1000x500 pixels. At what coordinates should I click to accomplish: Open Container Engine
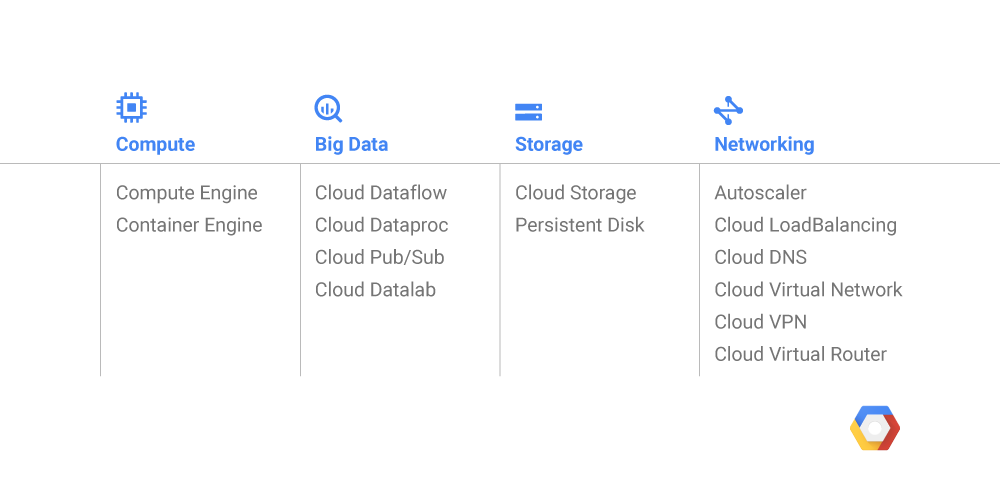(189, 225)
